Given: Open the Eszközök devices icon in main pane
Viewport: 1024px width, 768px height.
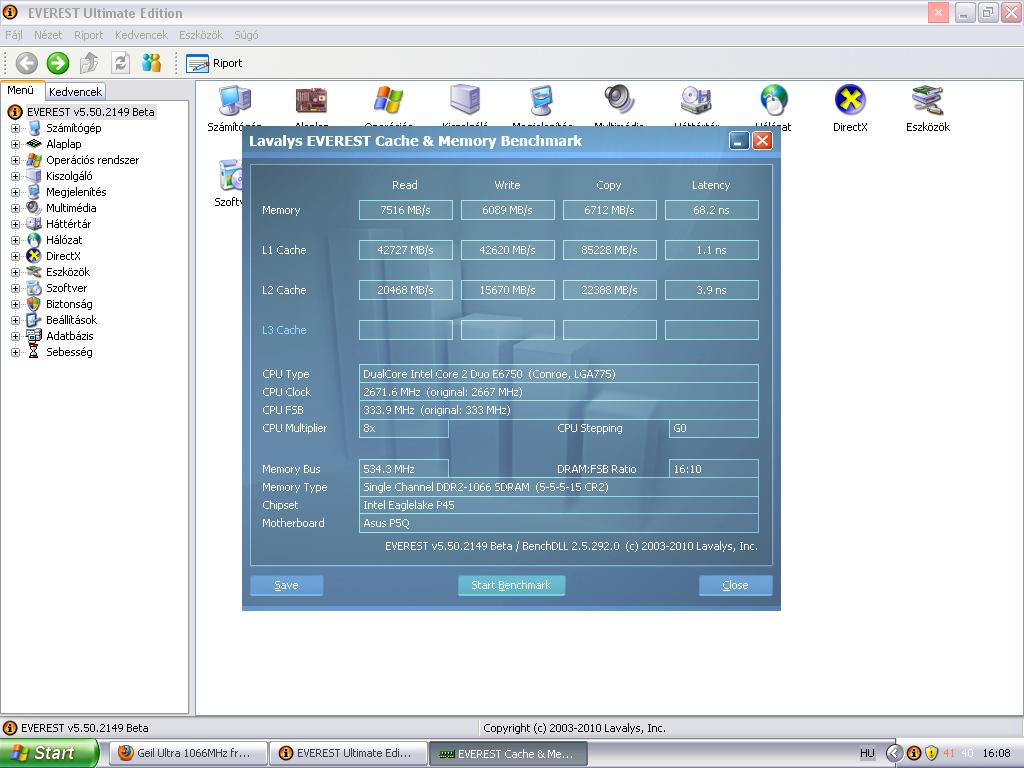Looking at the screenshot, I should [x=927, y=101].
